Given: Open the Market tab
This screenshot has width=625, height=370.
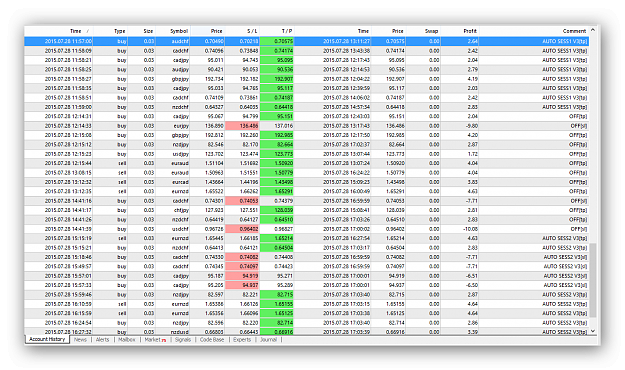Looking at the screenshot, I should 155,340.
